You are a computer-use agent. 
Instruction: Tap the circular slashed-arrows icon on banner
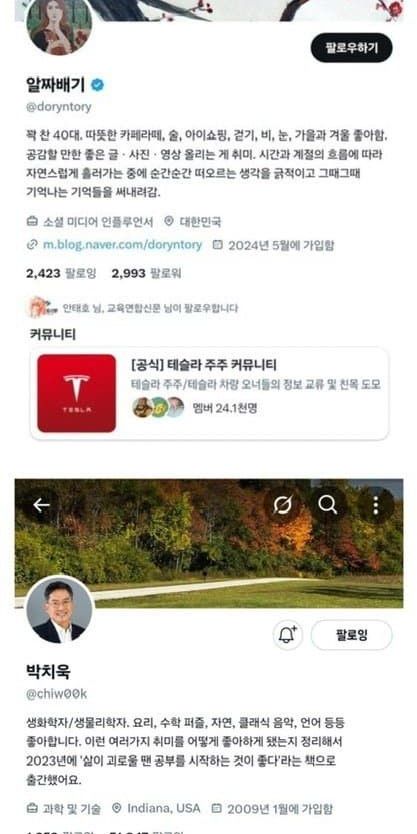click(282, 505)
